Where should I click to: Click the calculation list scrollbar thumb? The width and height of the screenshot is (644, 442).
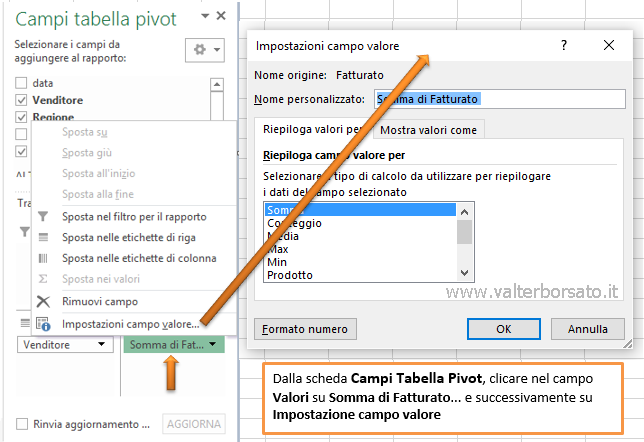point(465,232)
